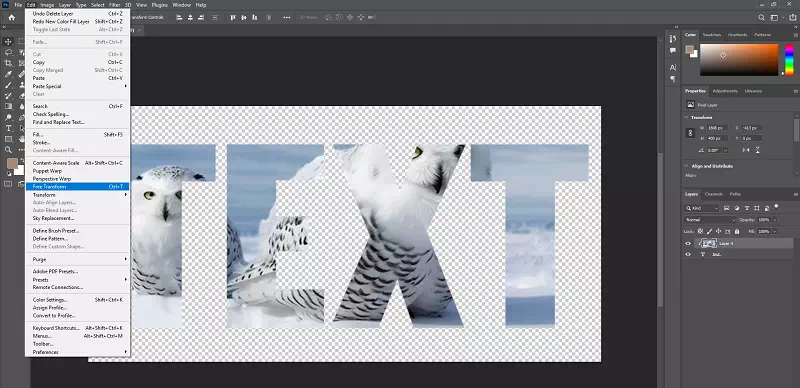Choose Sky Replacement menu item

(78, 218)
